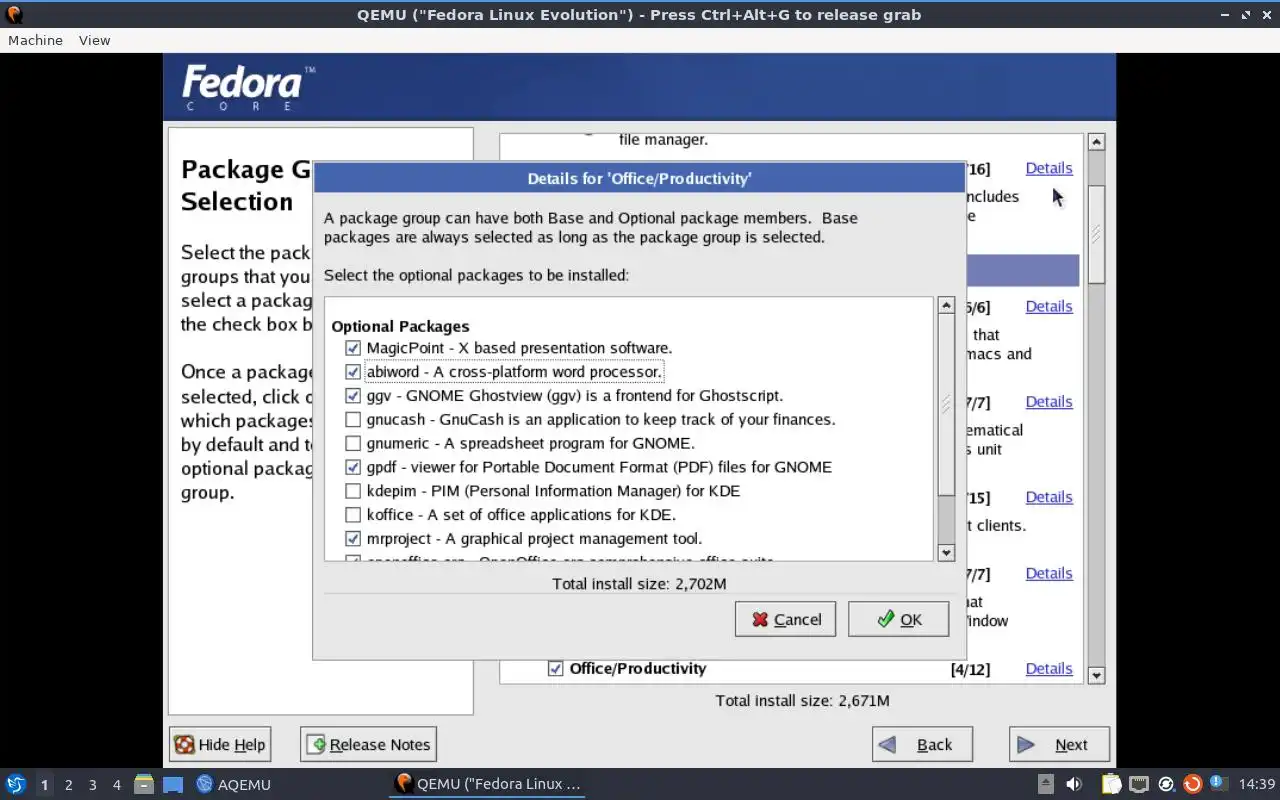Switch to workspace 1
The image size is (1280, 800).
click(44, 785)
